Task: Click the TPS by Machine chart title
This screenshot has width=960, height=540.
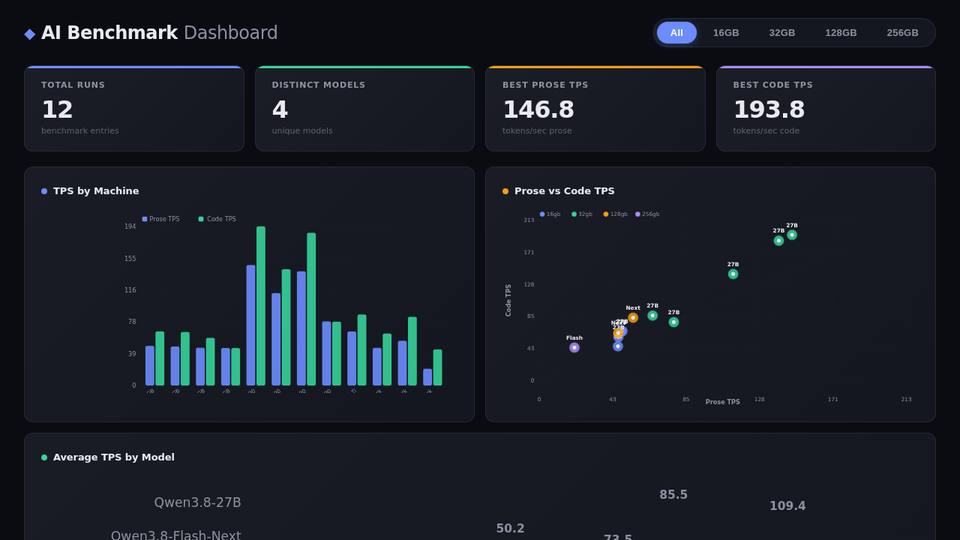Action: point(96,191)
